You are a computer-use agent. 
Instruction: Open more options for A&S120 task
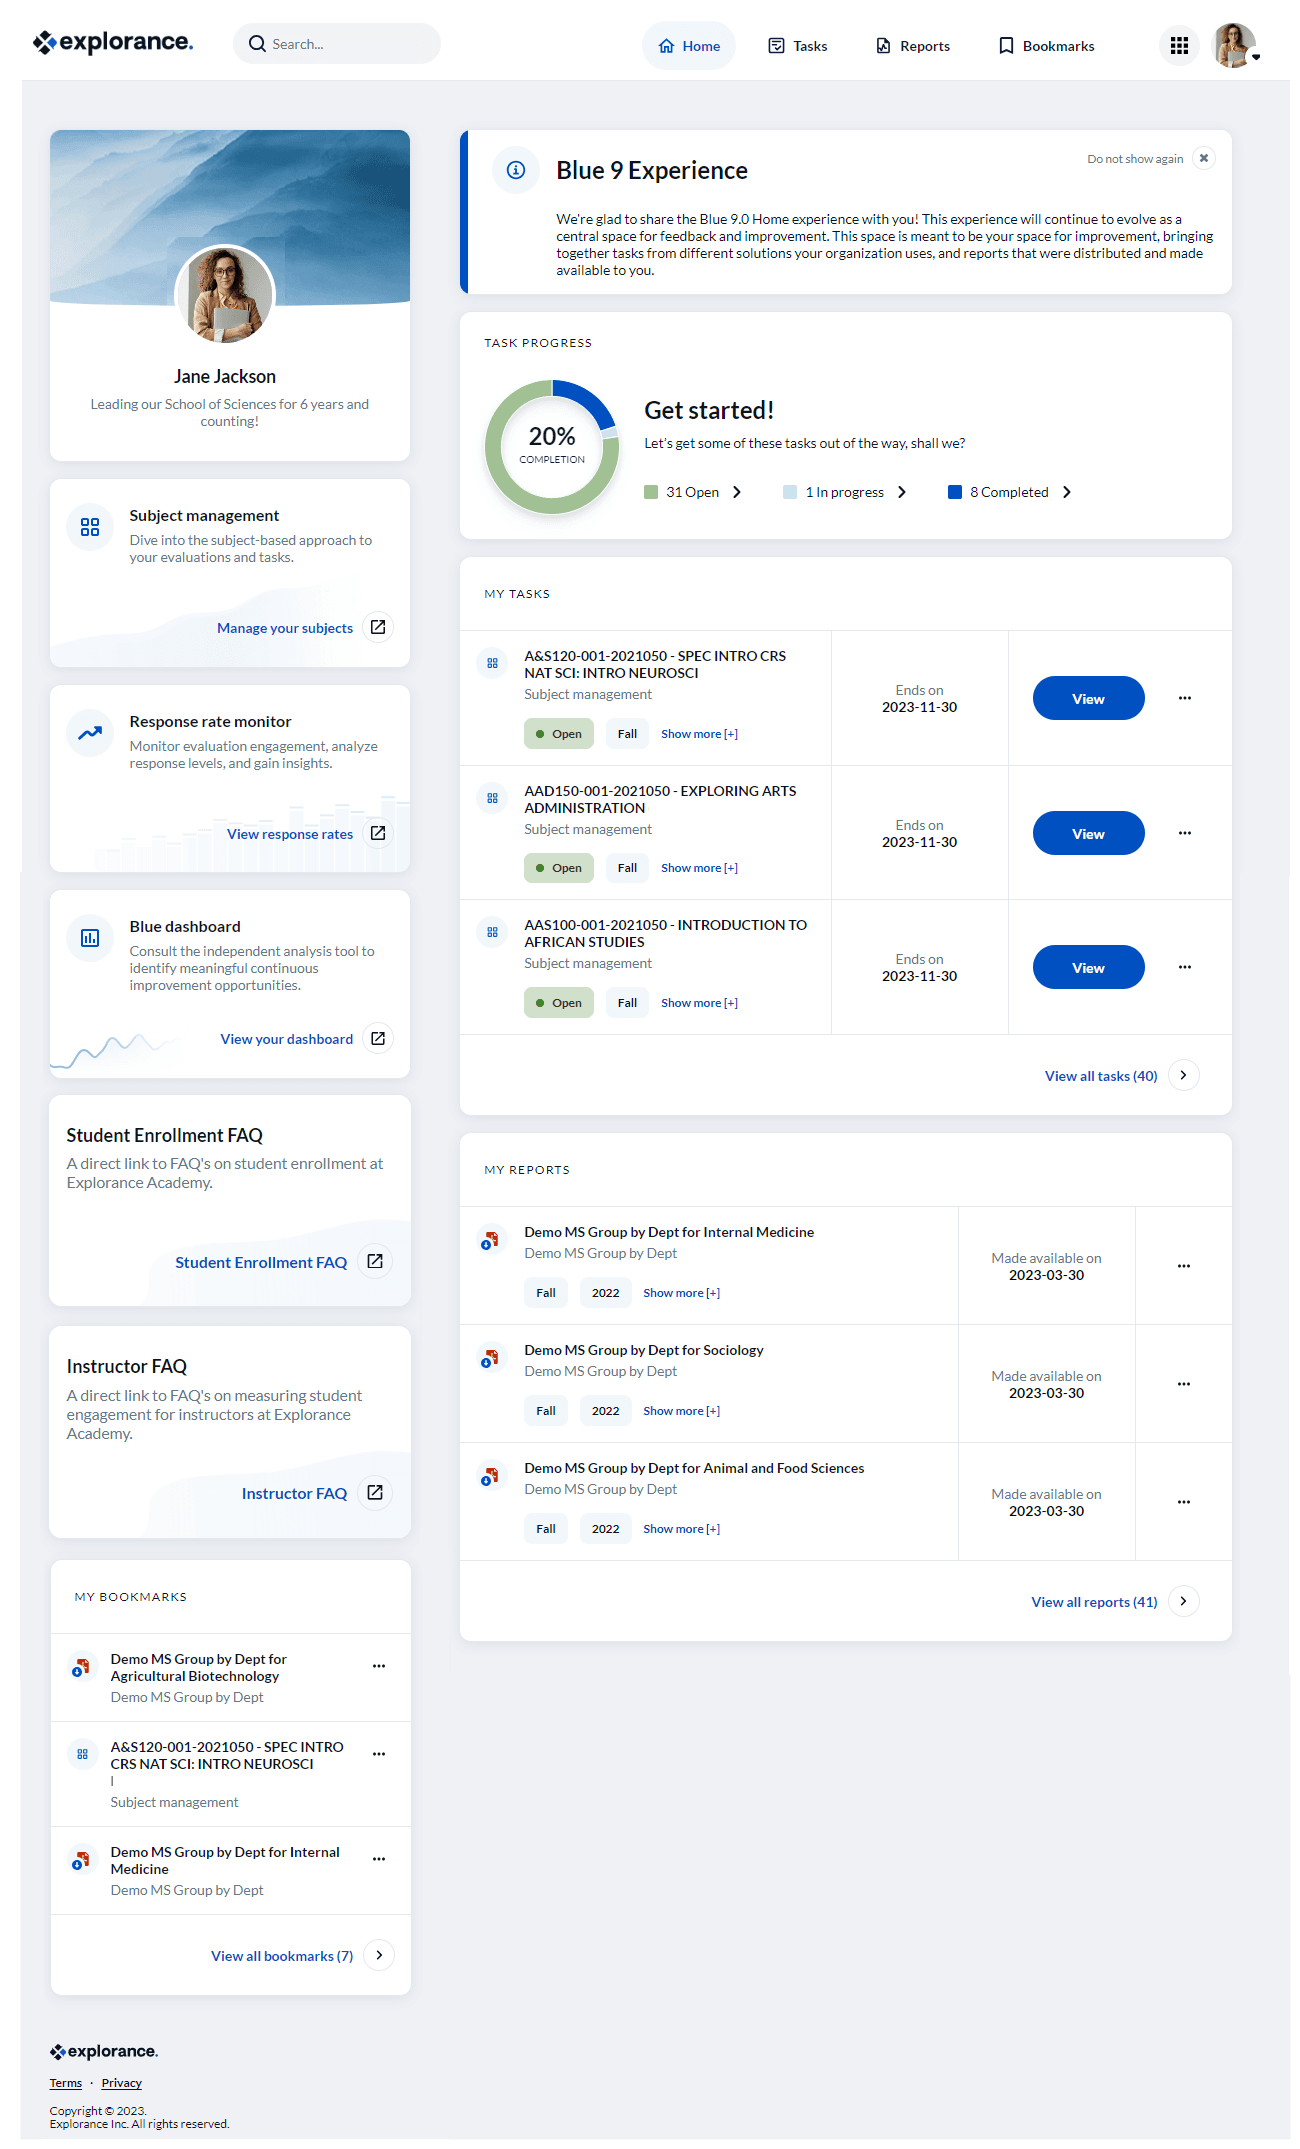pos(1185,698)
